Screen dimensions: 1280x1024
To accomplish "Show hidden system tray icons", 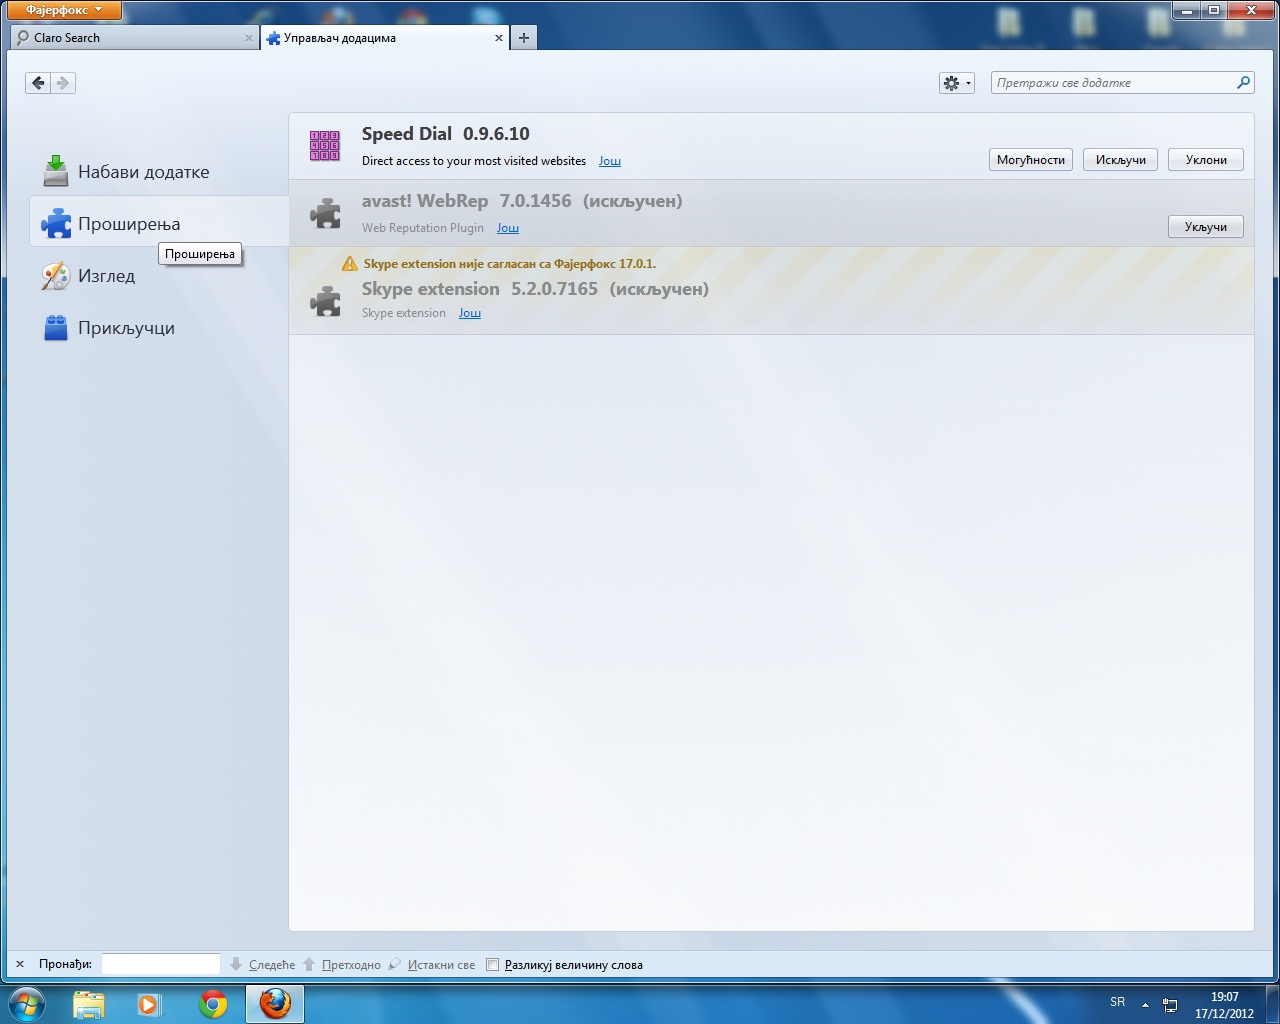I will 1145,1004.
